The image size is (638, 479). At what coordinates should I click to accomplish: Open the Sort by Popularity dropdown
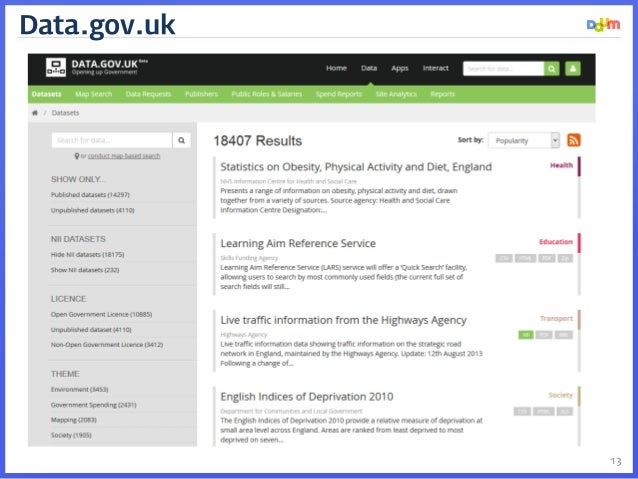pos(524,140)
